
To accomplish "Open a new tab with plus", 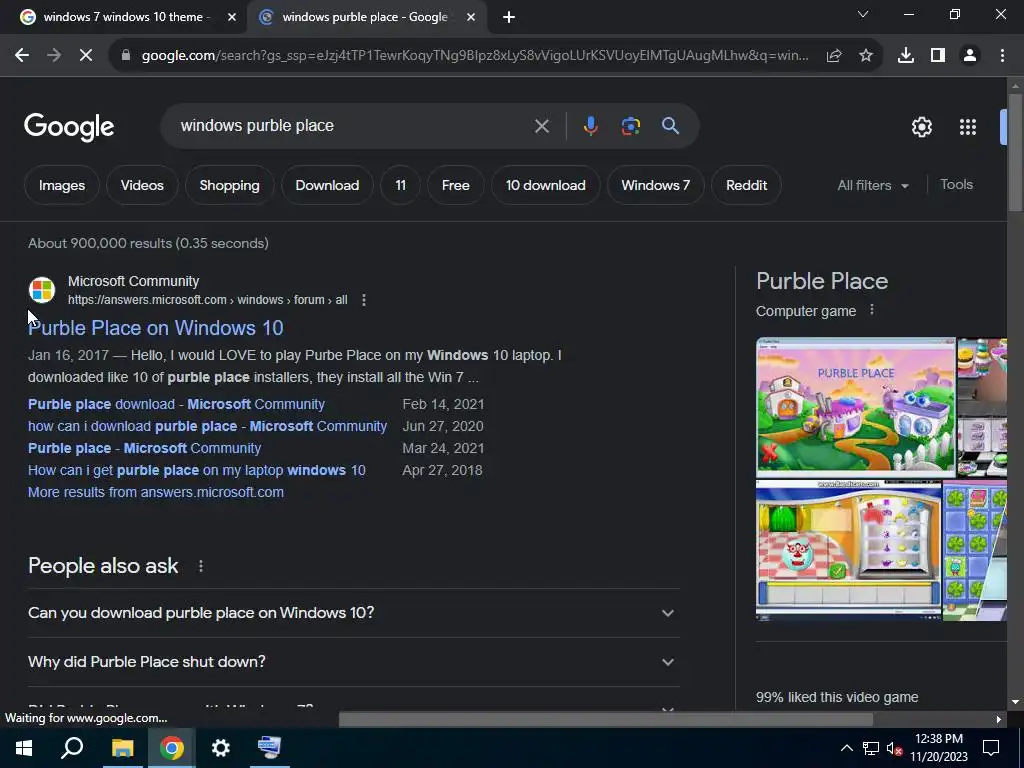I will [x=509, y=18].
